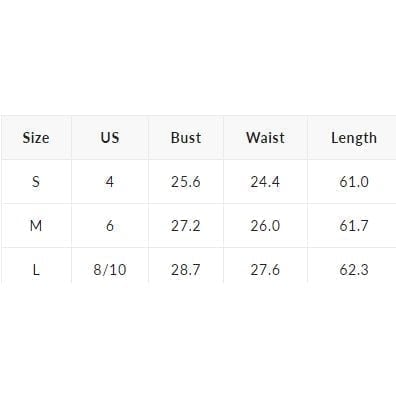This screenshot has height=396, width=396.
Task: Click waist value 27.6
Action: pyautogui.click(x=265, y=269)
